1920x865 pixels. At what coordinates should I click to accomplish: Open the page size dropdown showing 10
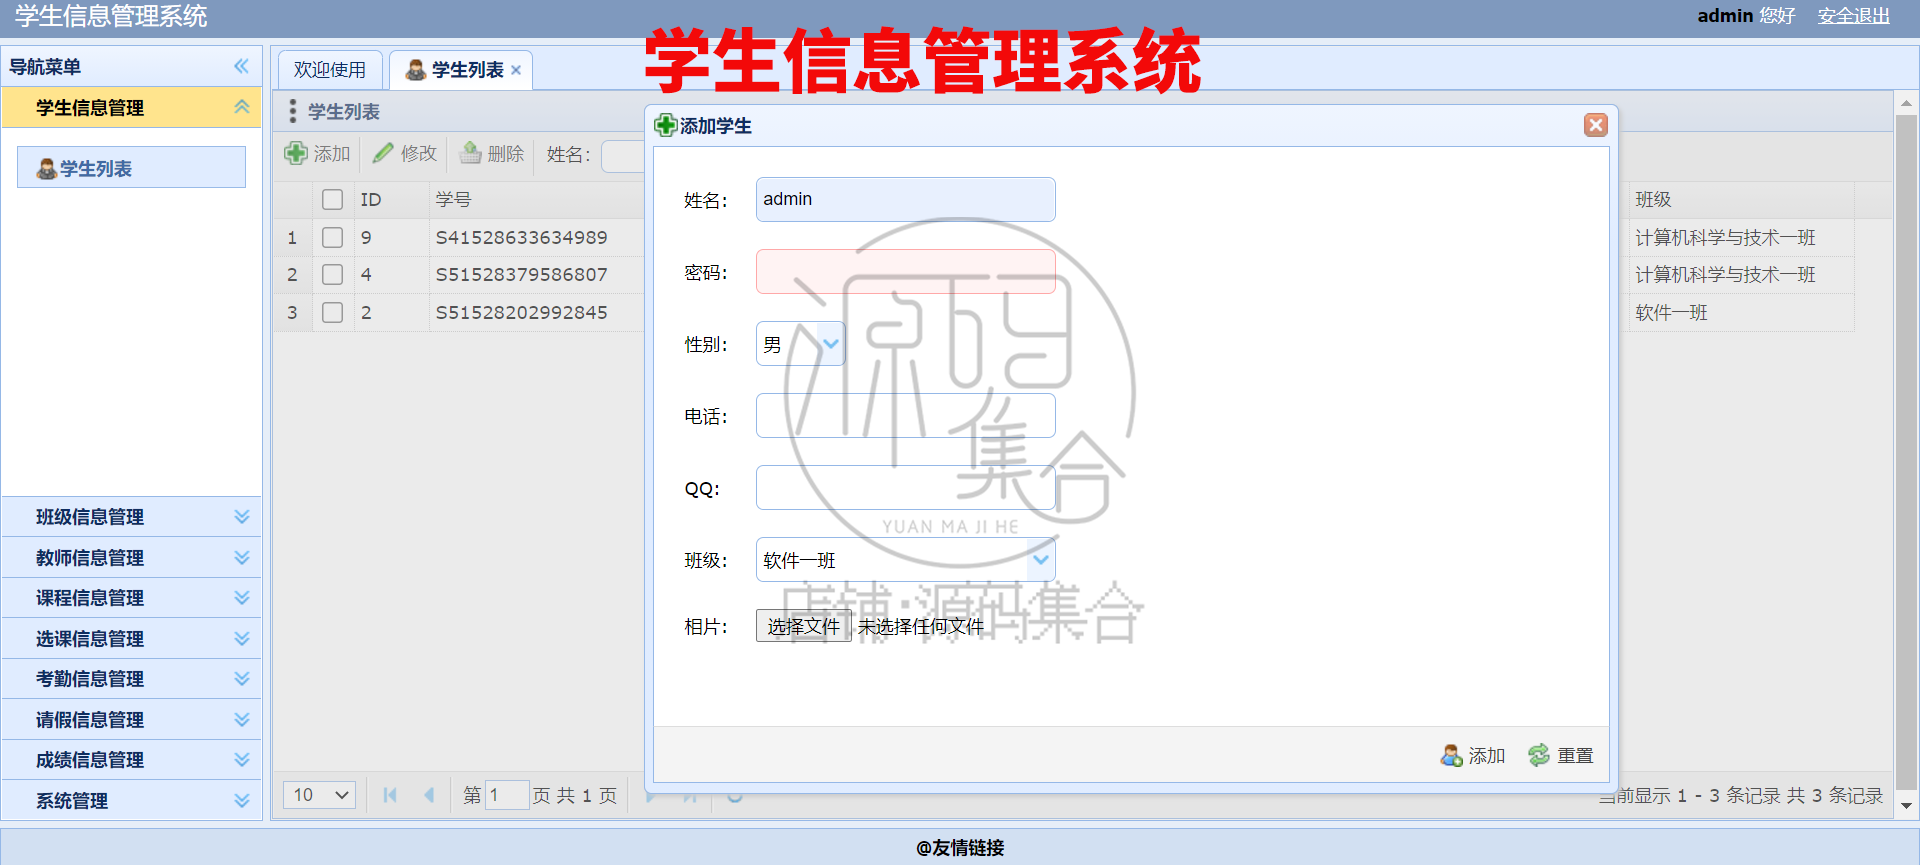319,795
